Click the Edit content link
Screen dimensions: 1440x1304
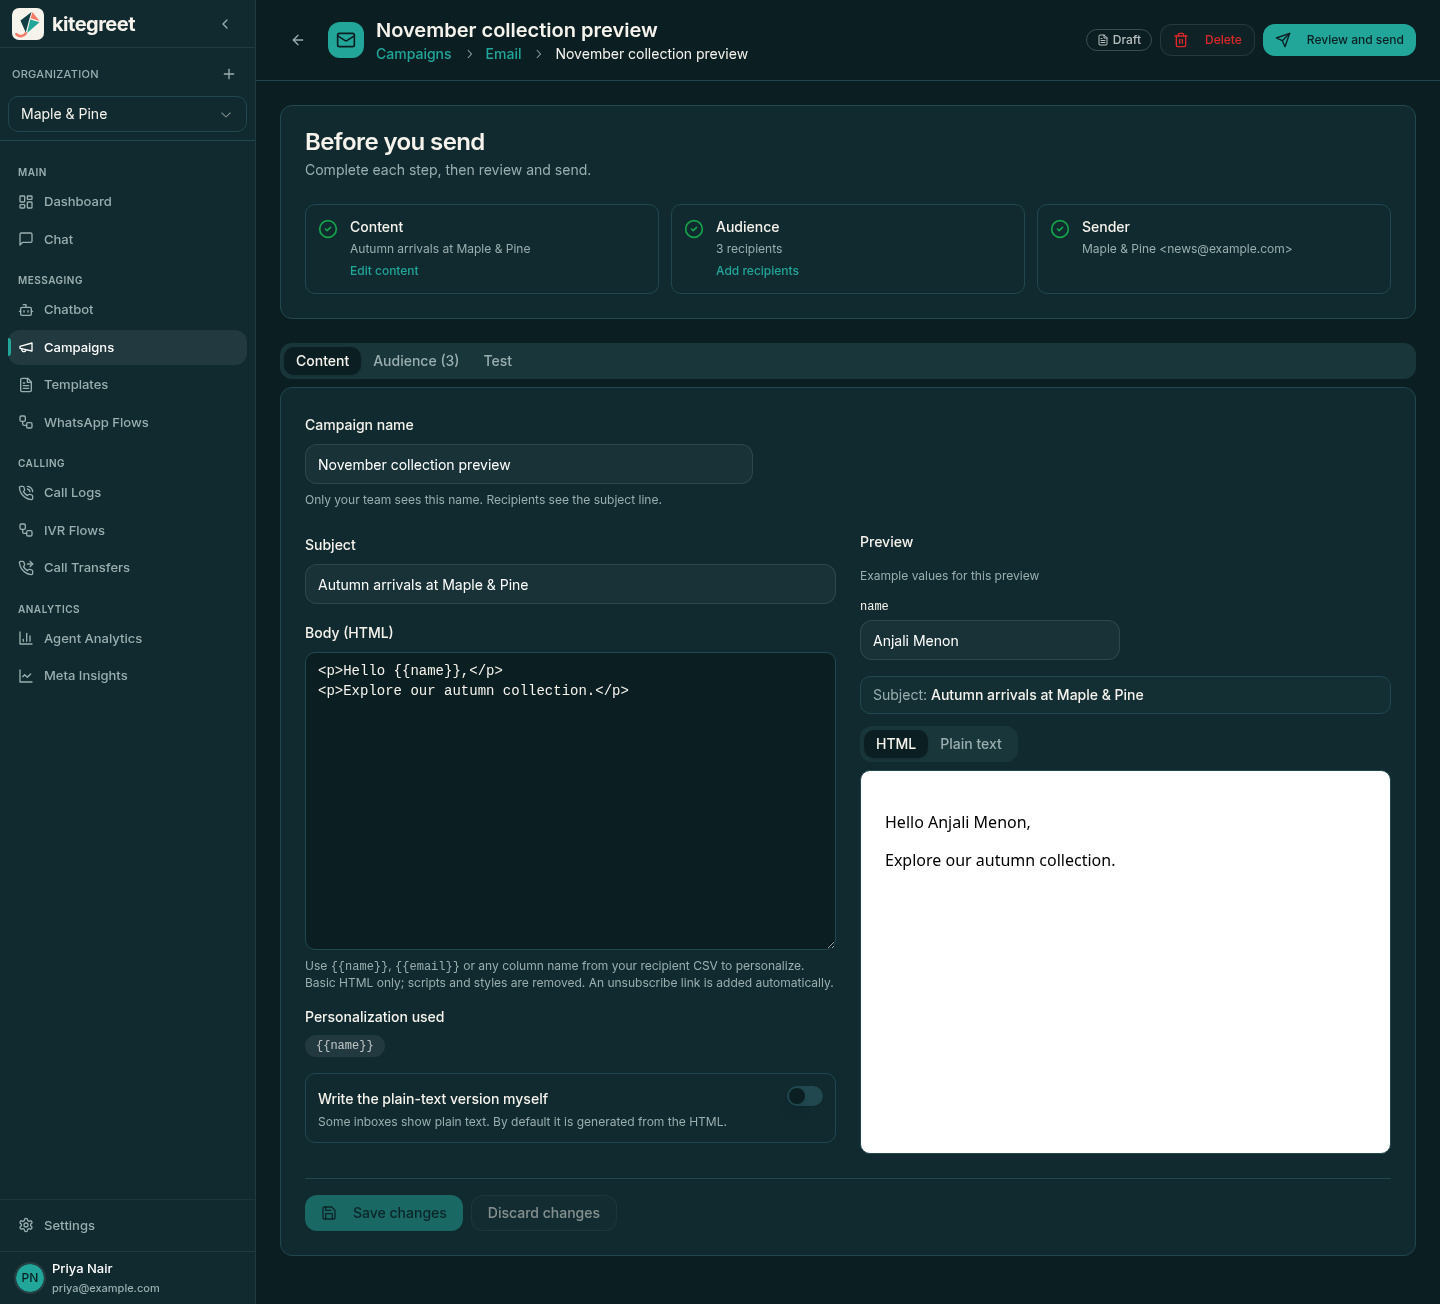384,271
